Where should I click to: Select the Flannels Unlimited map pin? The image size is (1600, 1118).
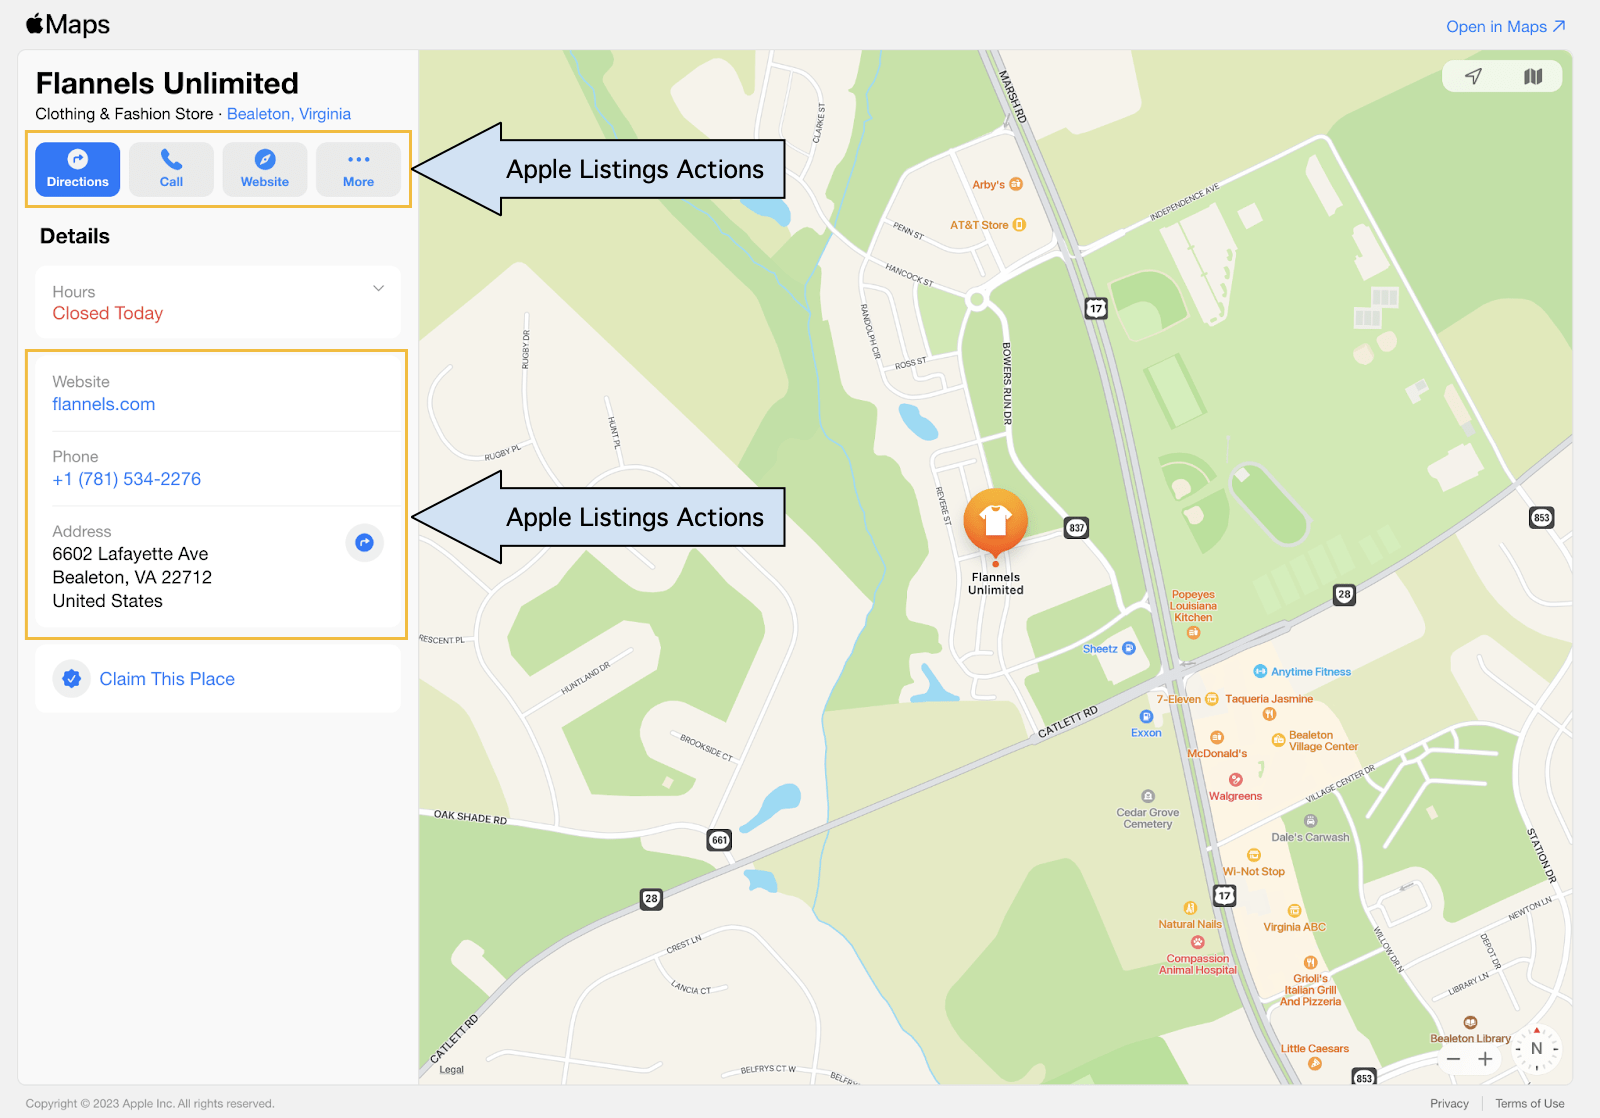pos(996,522)
